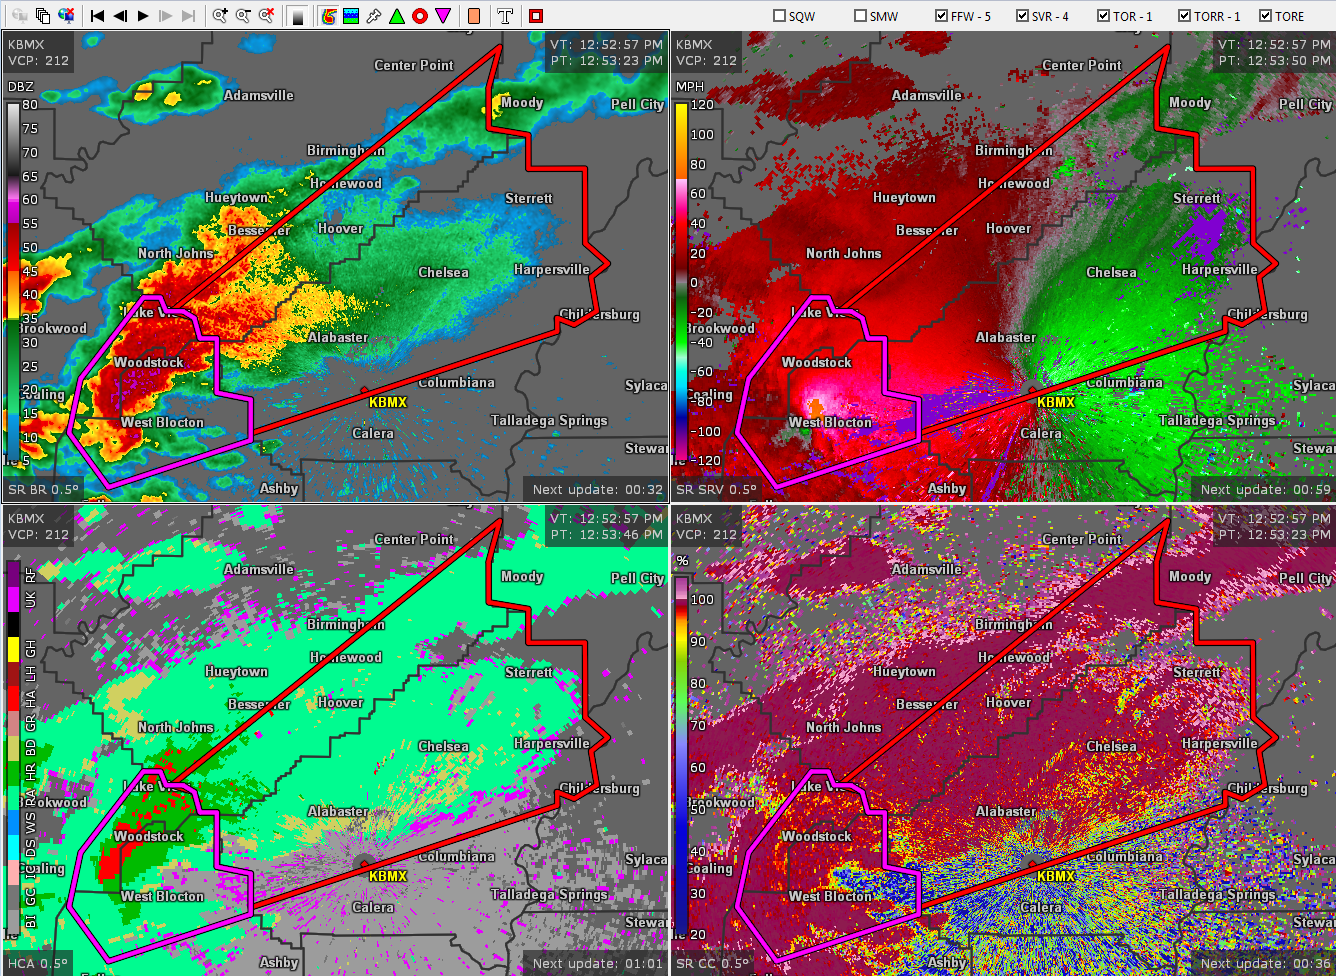Enable the SQW warnings checkbox

pyautogui.click(x=780, y=16)
